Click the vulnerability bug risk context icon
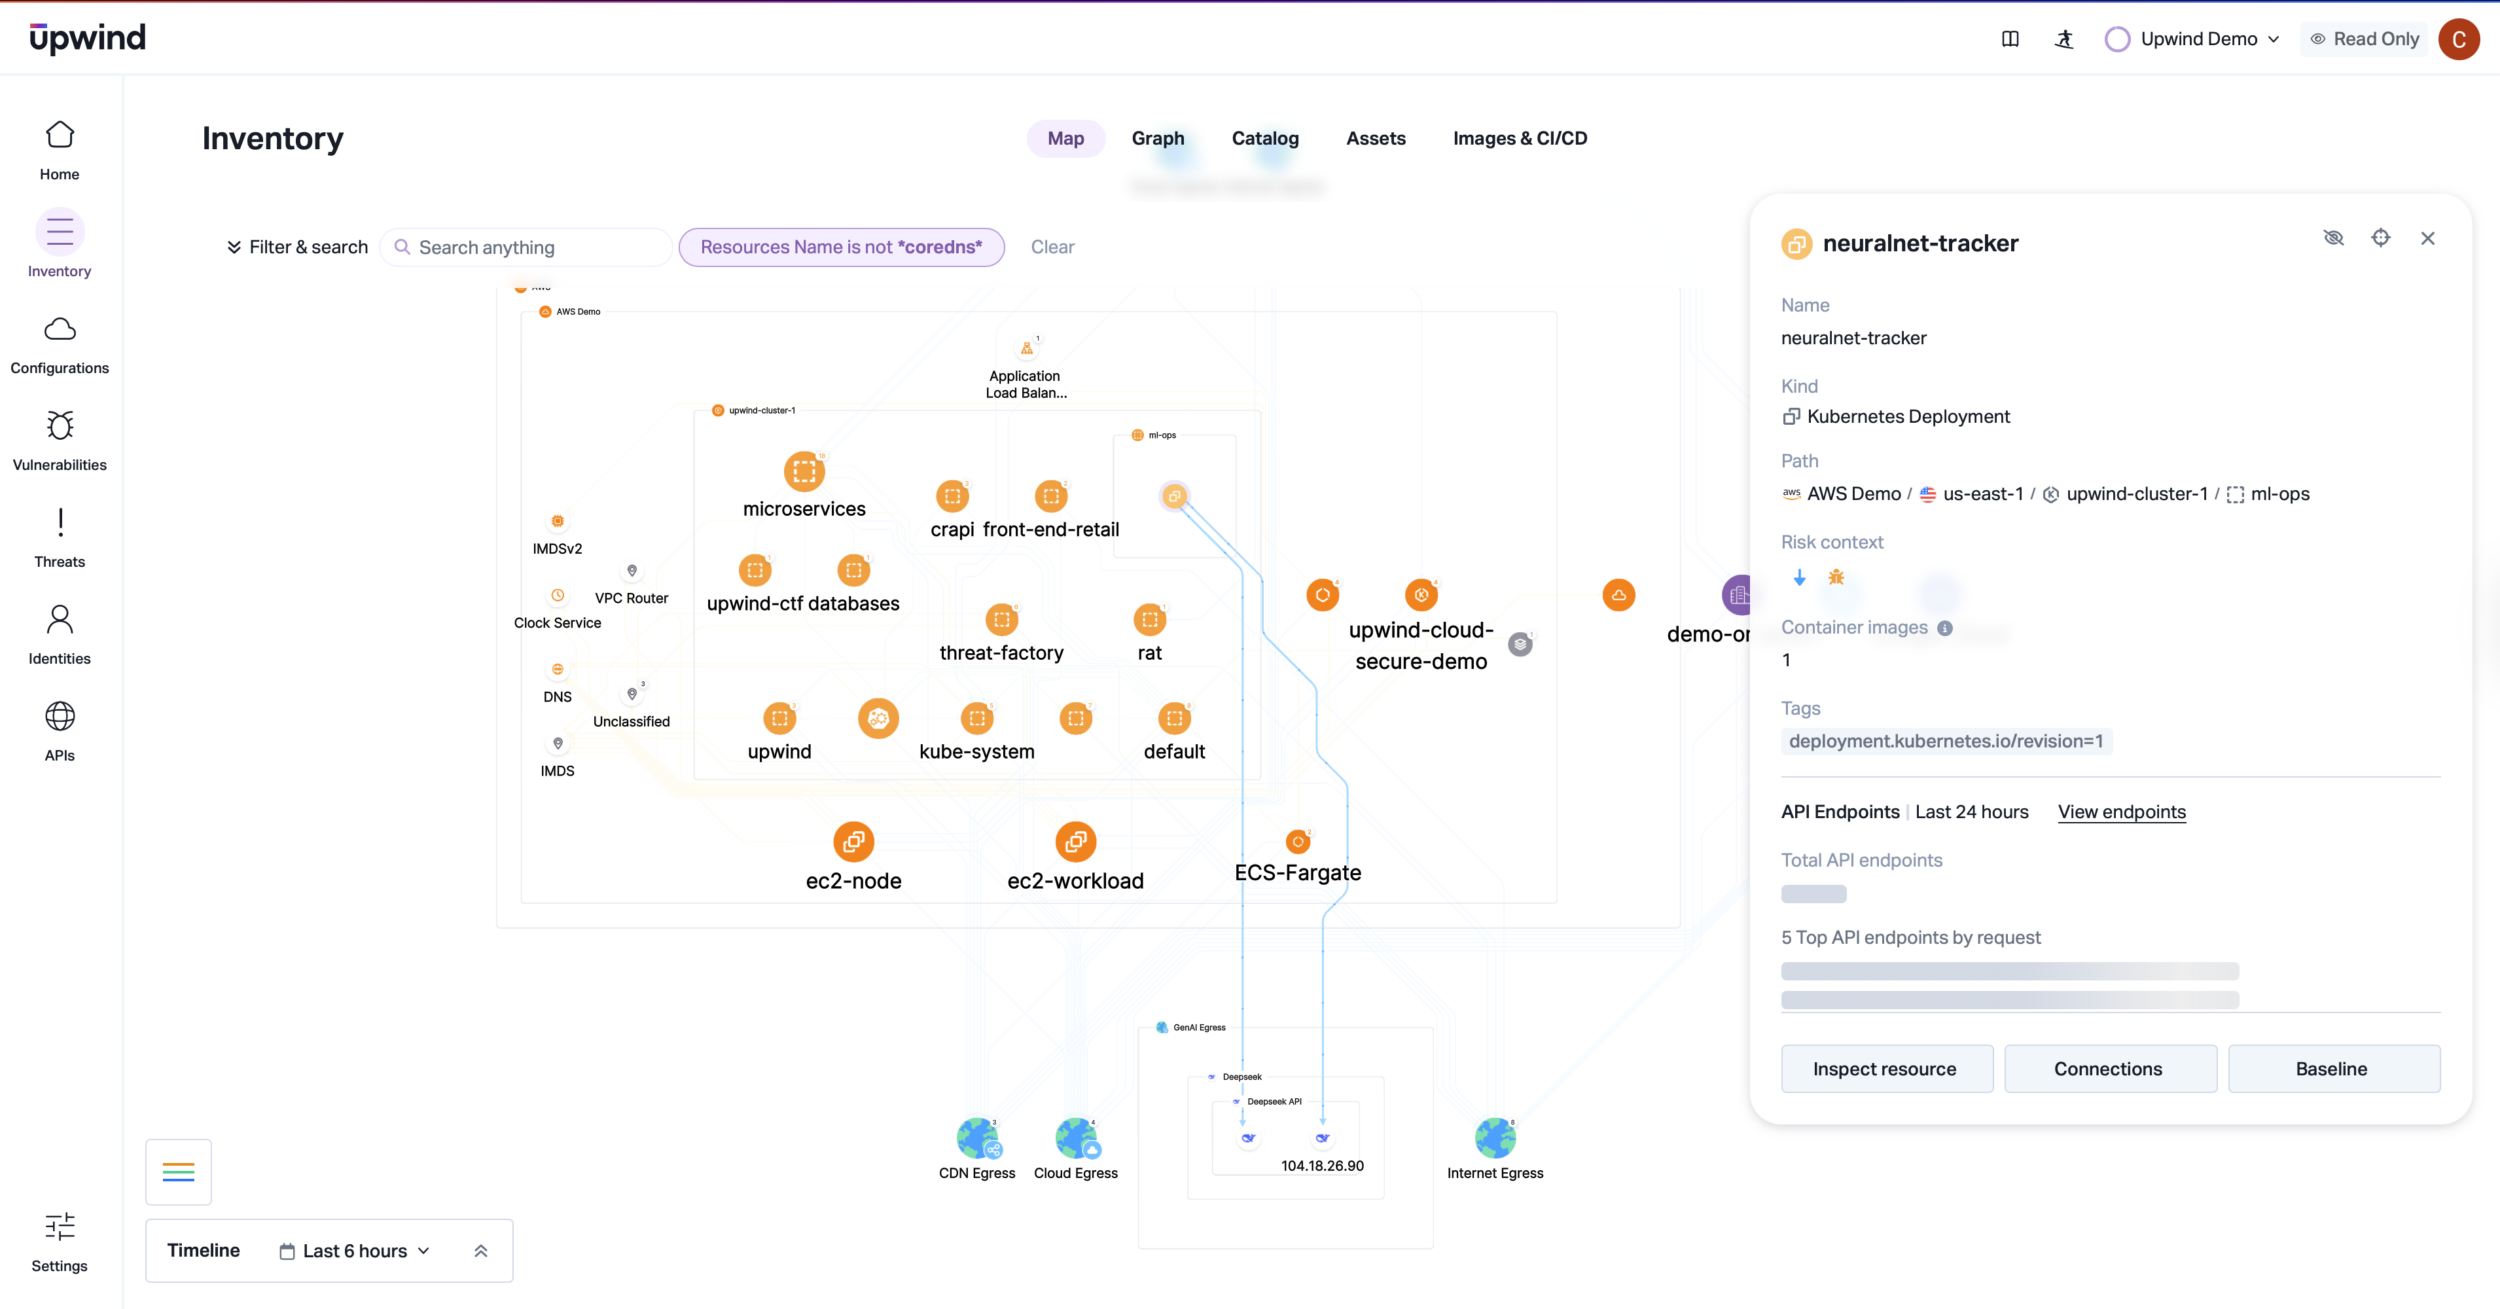 click(1836, 577)
